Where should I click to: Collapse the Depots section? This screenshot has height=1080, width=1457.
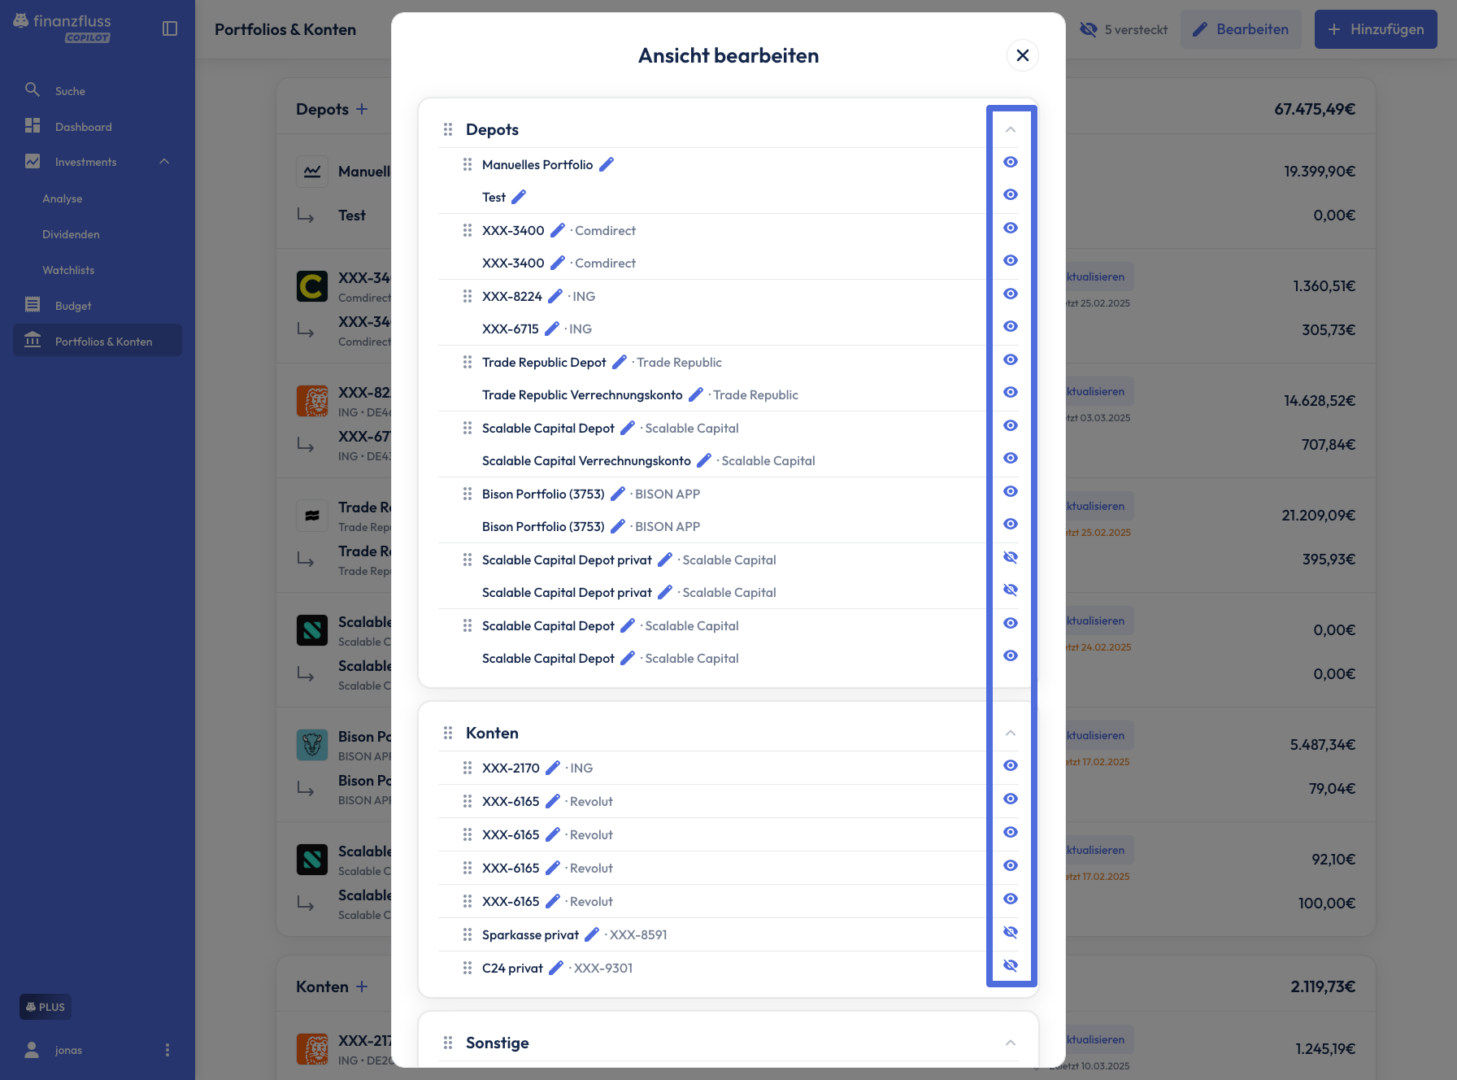[1011, 129]
